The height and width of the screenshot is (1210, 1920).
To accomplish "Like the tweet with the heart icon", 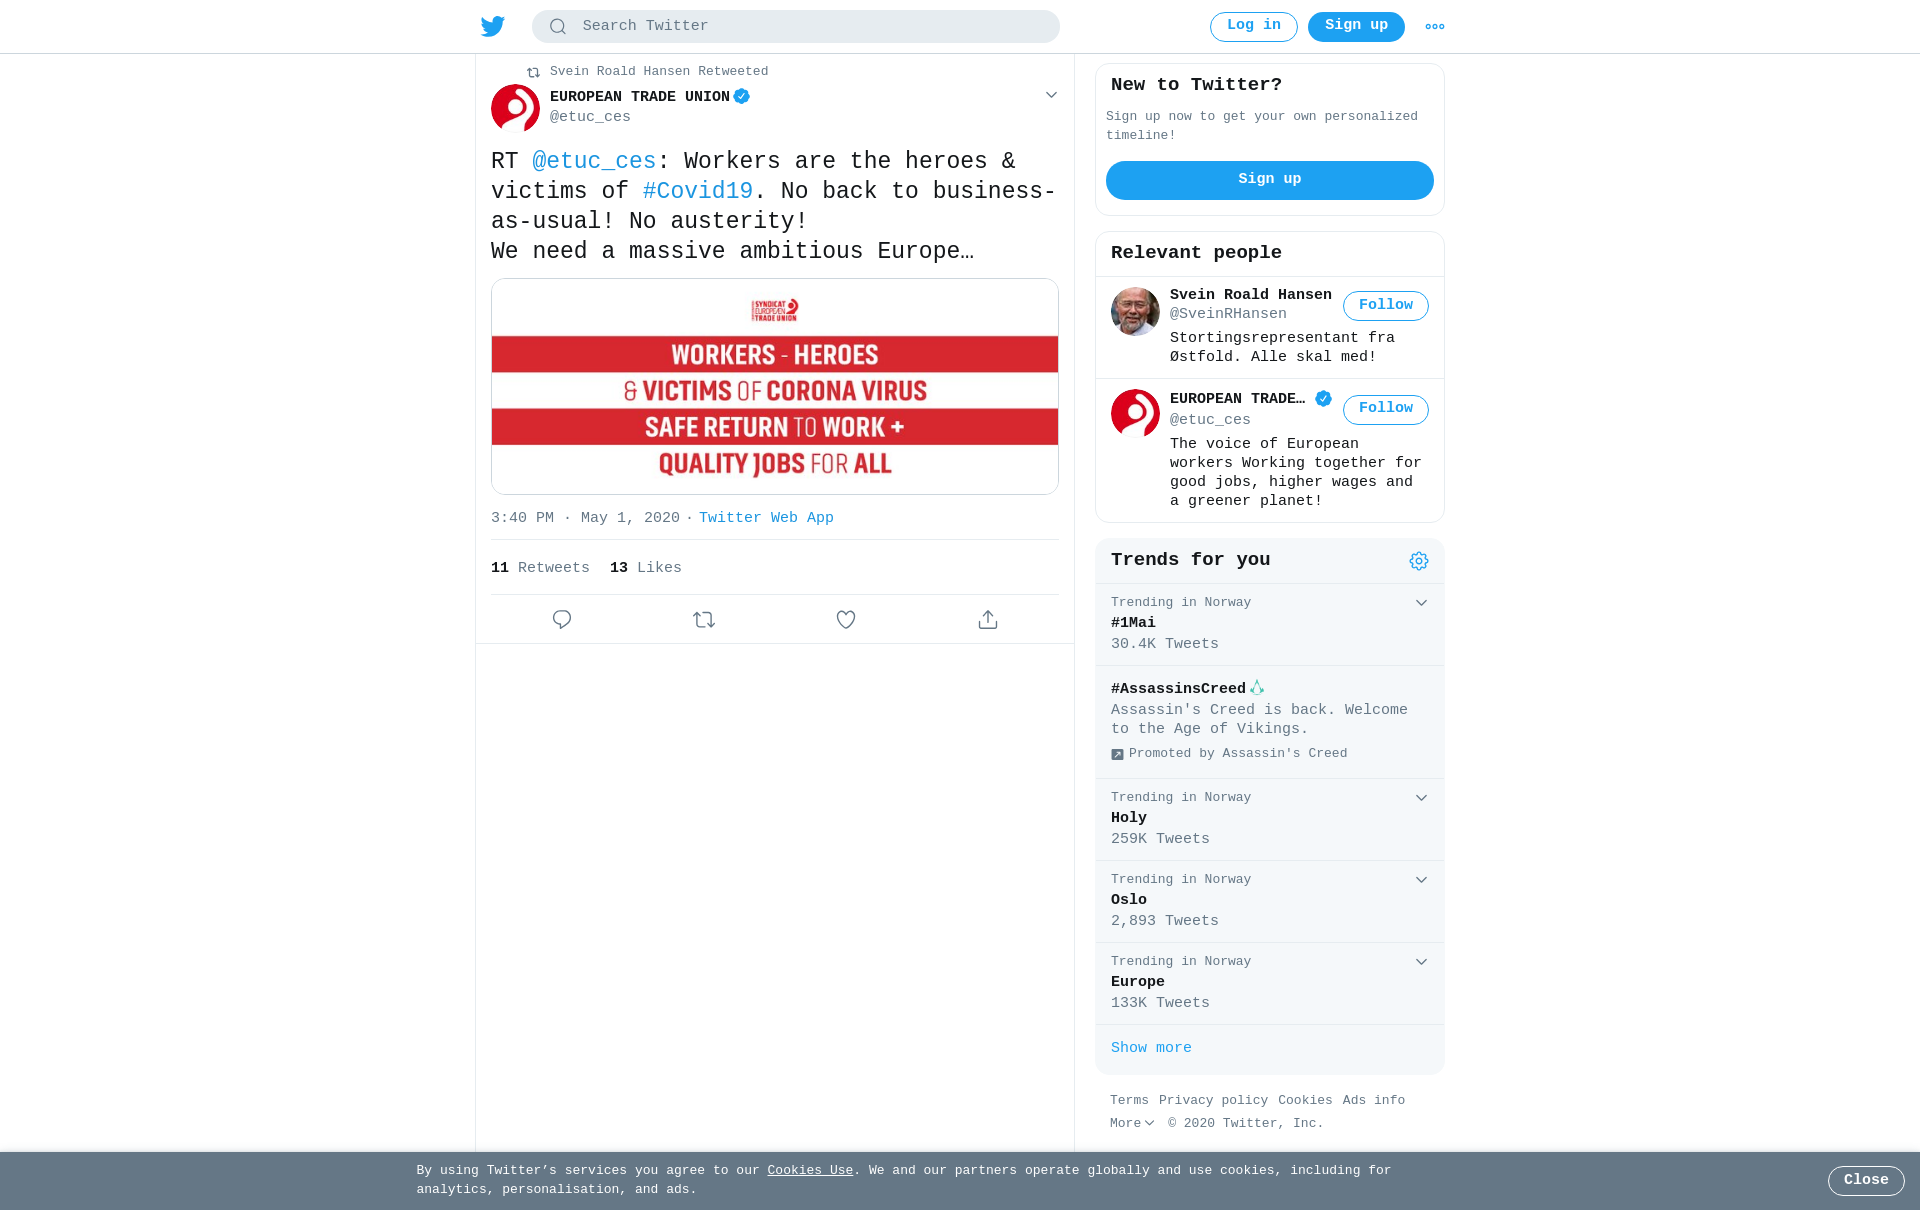I will pyautogui.click(x=846, y=620).
